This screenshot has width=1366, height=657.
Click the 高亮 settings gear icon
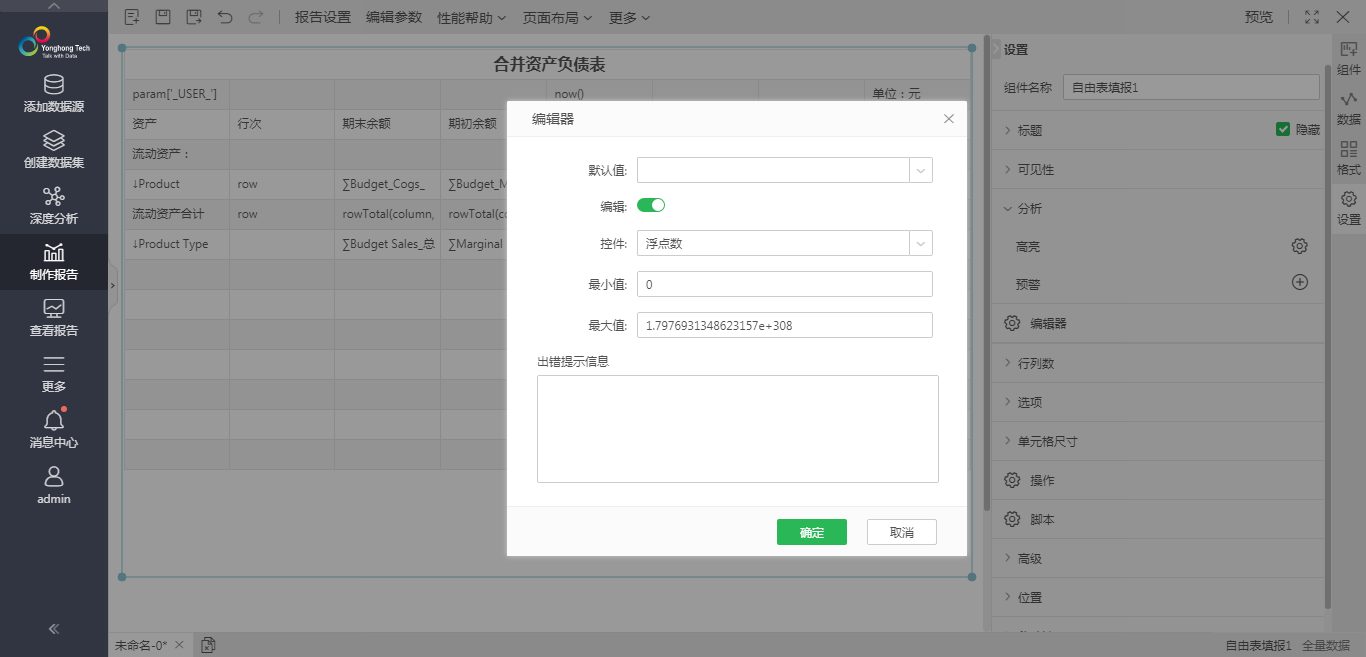coord(1299,246)
